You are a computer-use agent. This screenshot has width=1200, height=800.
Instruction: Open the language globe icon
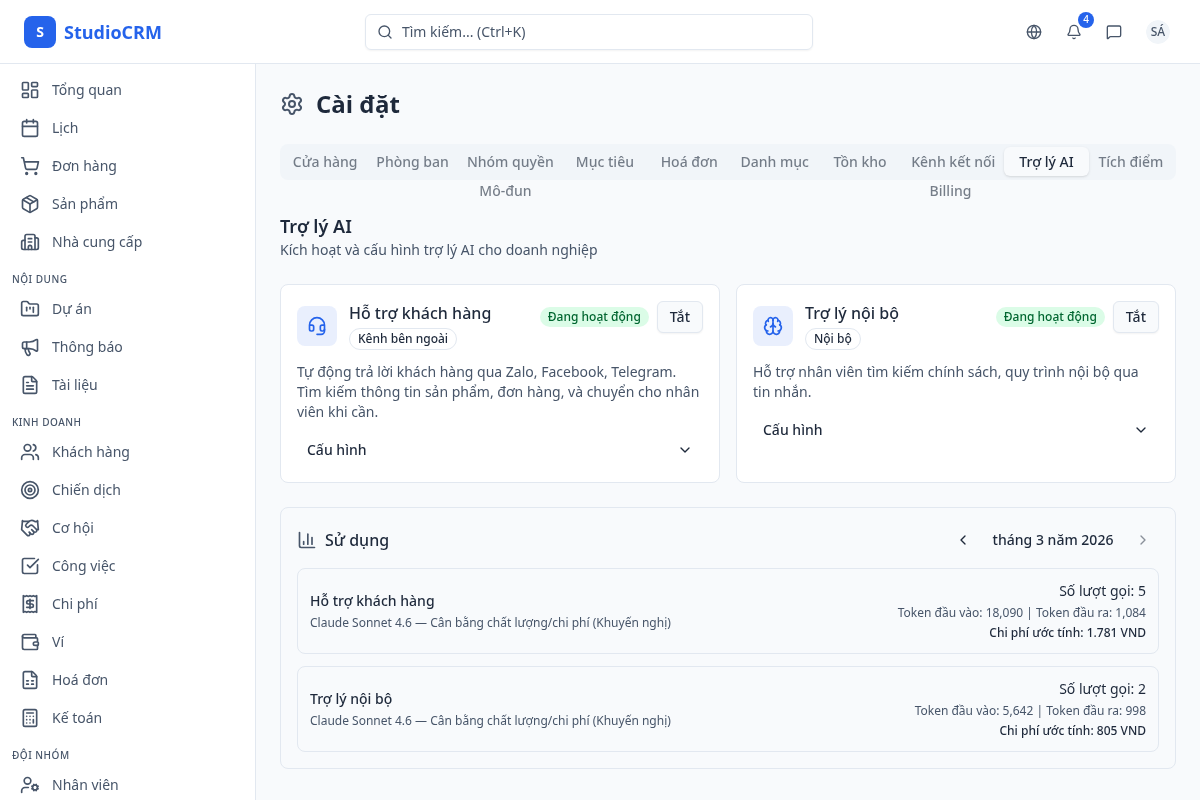coord(1034,32)
